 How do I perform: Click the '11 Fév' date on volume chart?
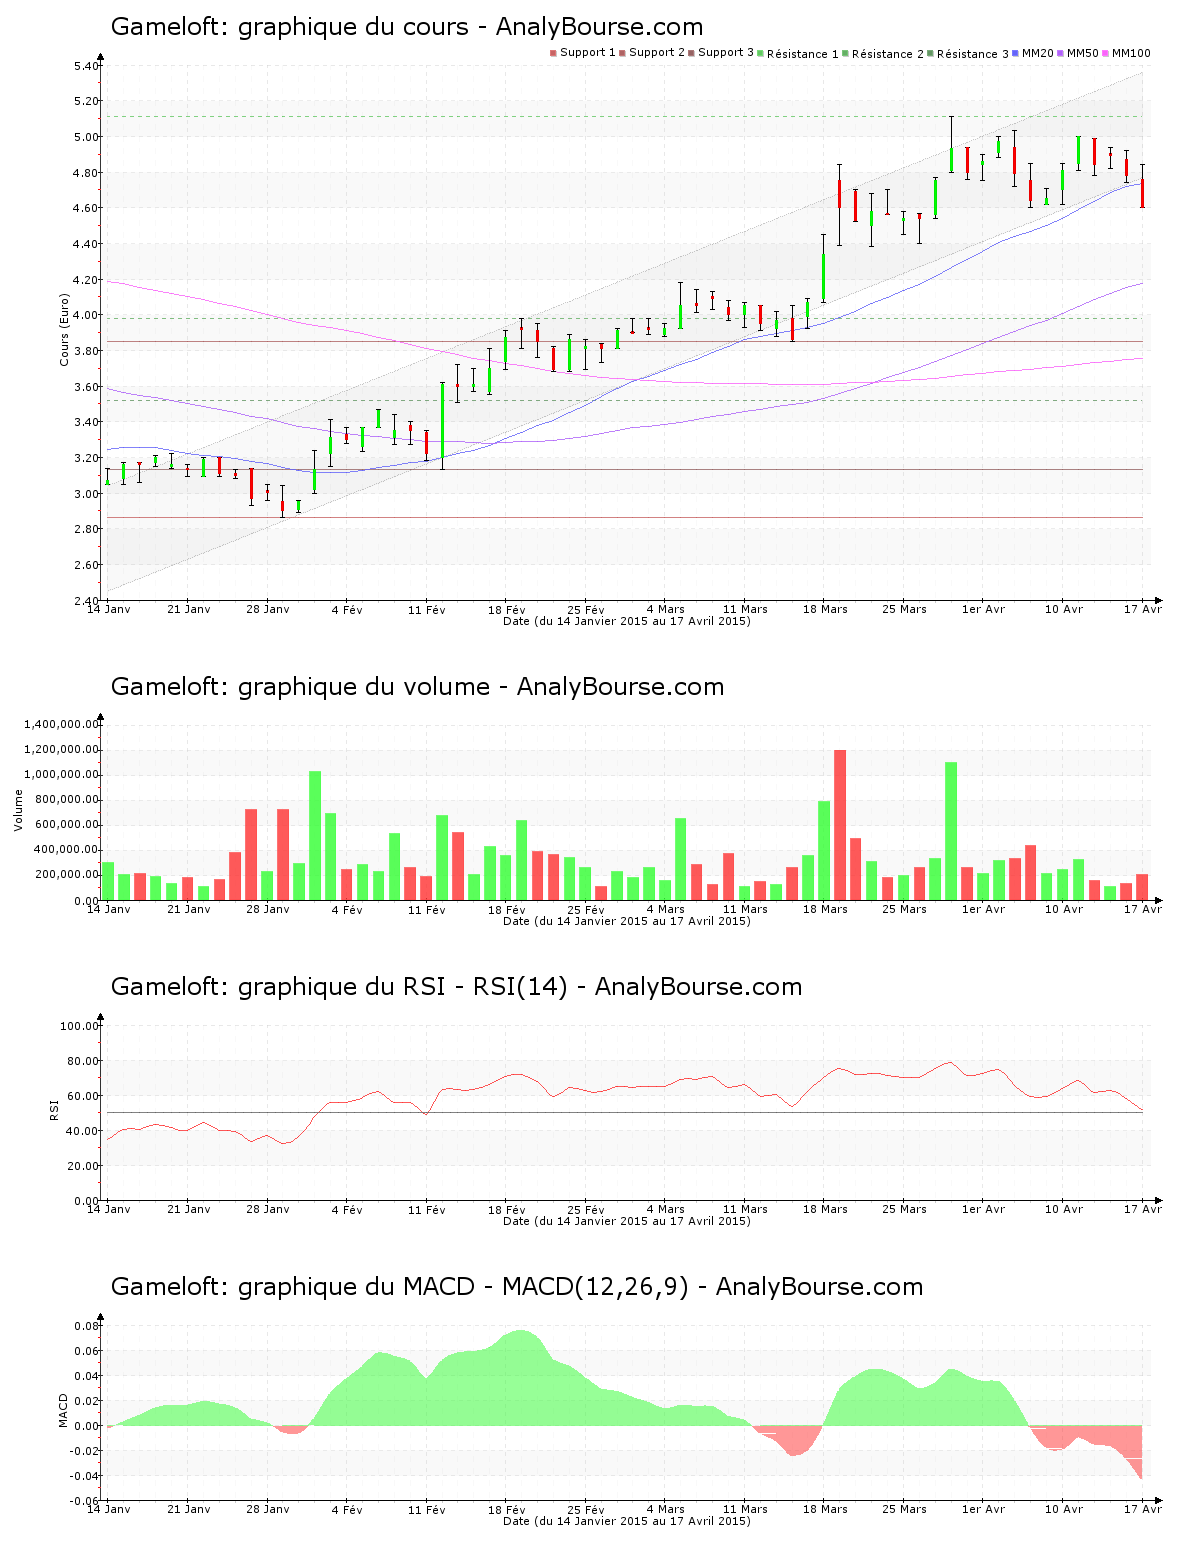coord(427,909)
